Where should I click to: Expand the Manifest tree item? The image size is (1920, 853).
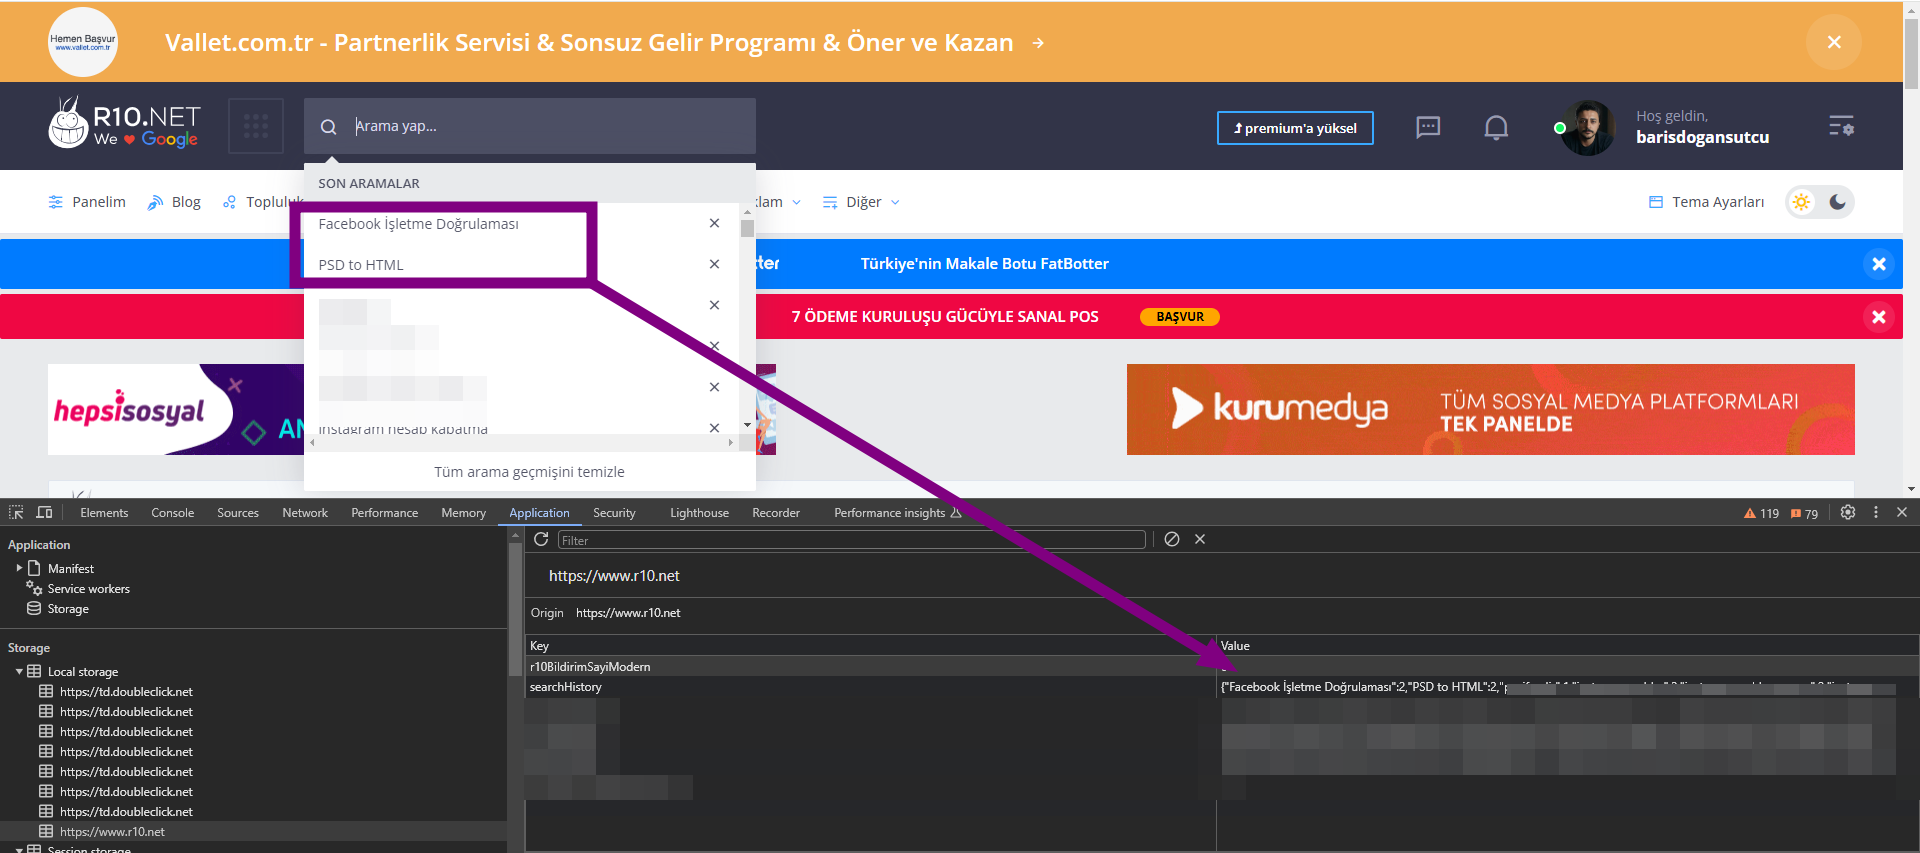pos(19,568)
